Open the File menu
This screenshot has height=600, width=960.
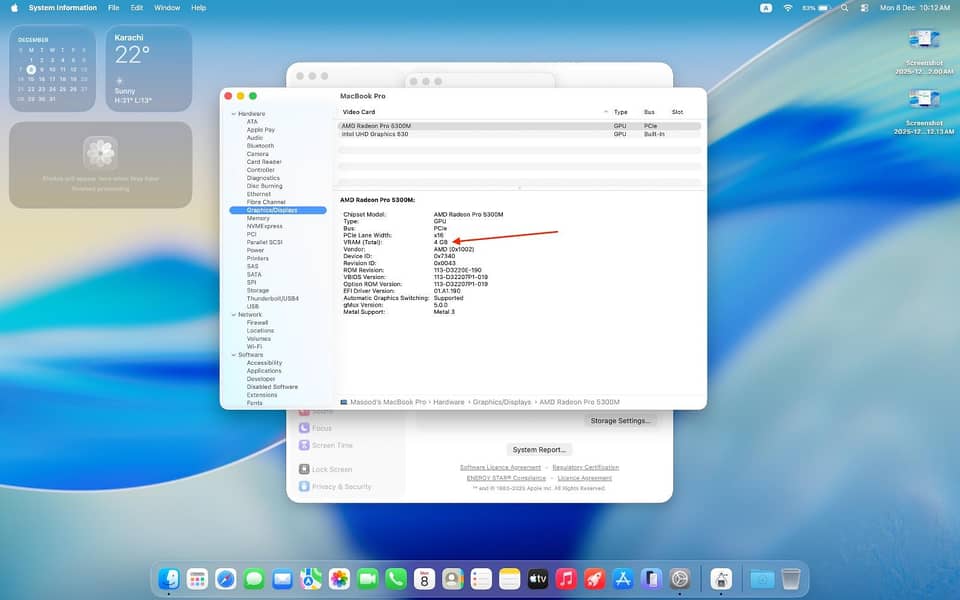114,7
